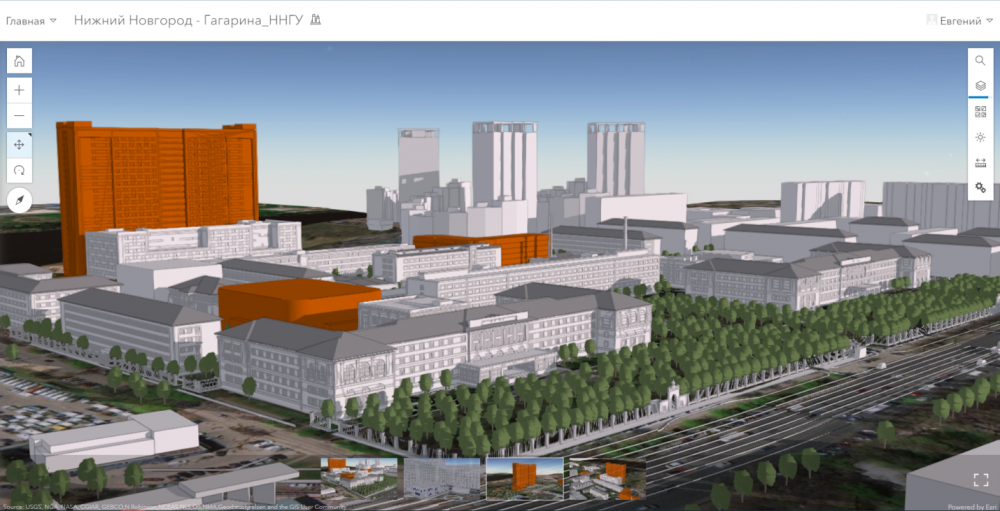Image resolution: width=1000 pixels, height=511 pixels.
Task: Toggle the Layers panel
Action: click(x=980, y=86)
